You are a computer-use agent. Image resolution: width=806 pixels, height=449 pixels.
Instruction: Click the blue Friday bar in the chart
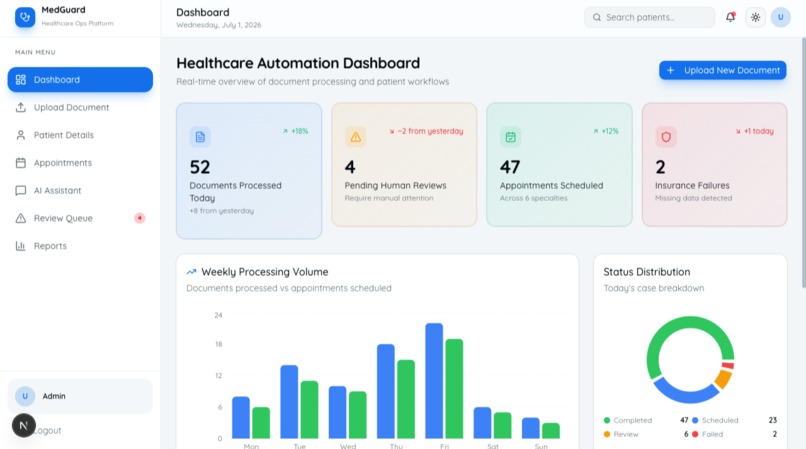pos(434,381)
